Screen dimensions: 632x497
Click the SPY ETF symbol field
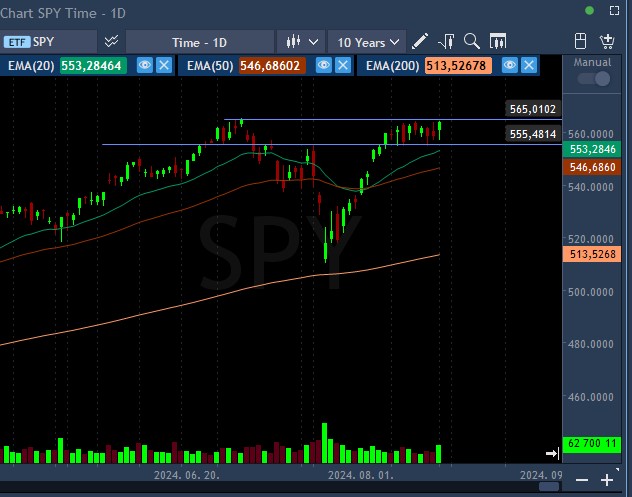(x=48, y=42)
